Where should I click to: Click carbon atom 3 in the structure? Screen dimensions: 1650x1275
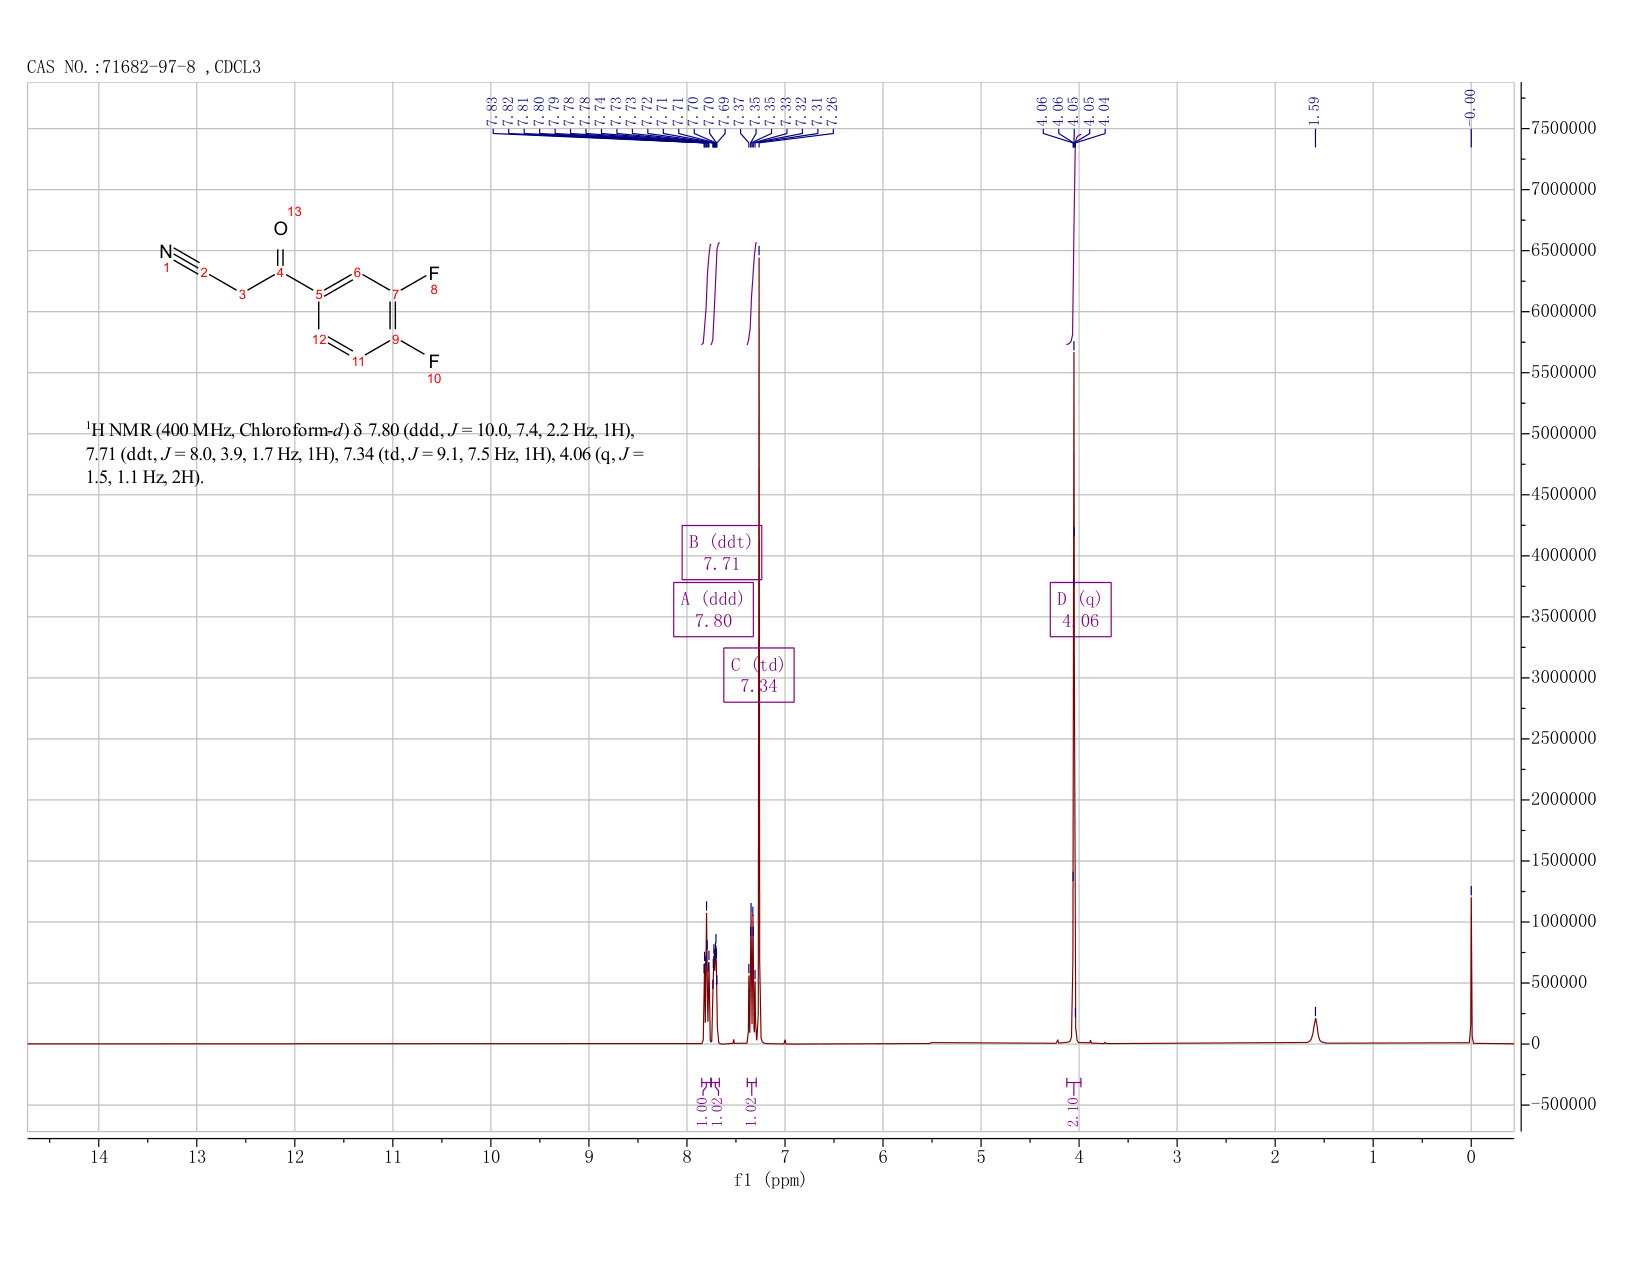(x=242, y=294)
